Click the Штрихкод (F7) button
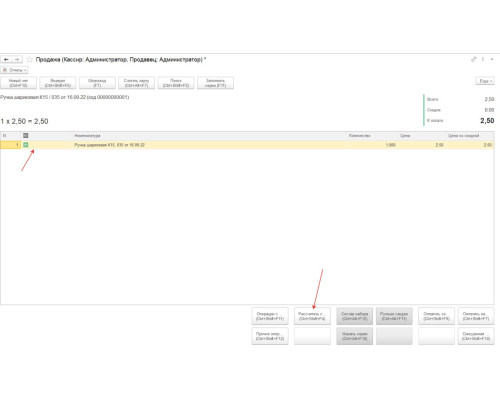This screenshot has width=500, height=400. coord(97,83)
